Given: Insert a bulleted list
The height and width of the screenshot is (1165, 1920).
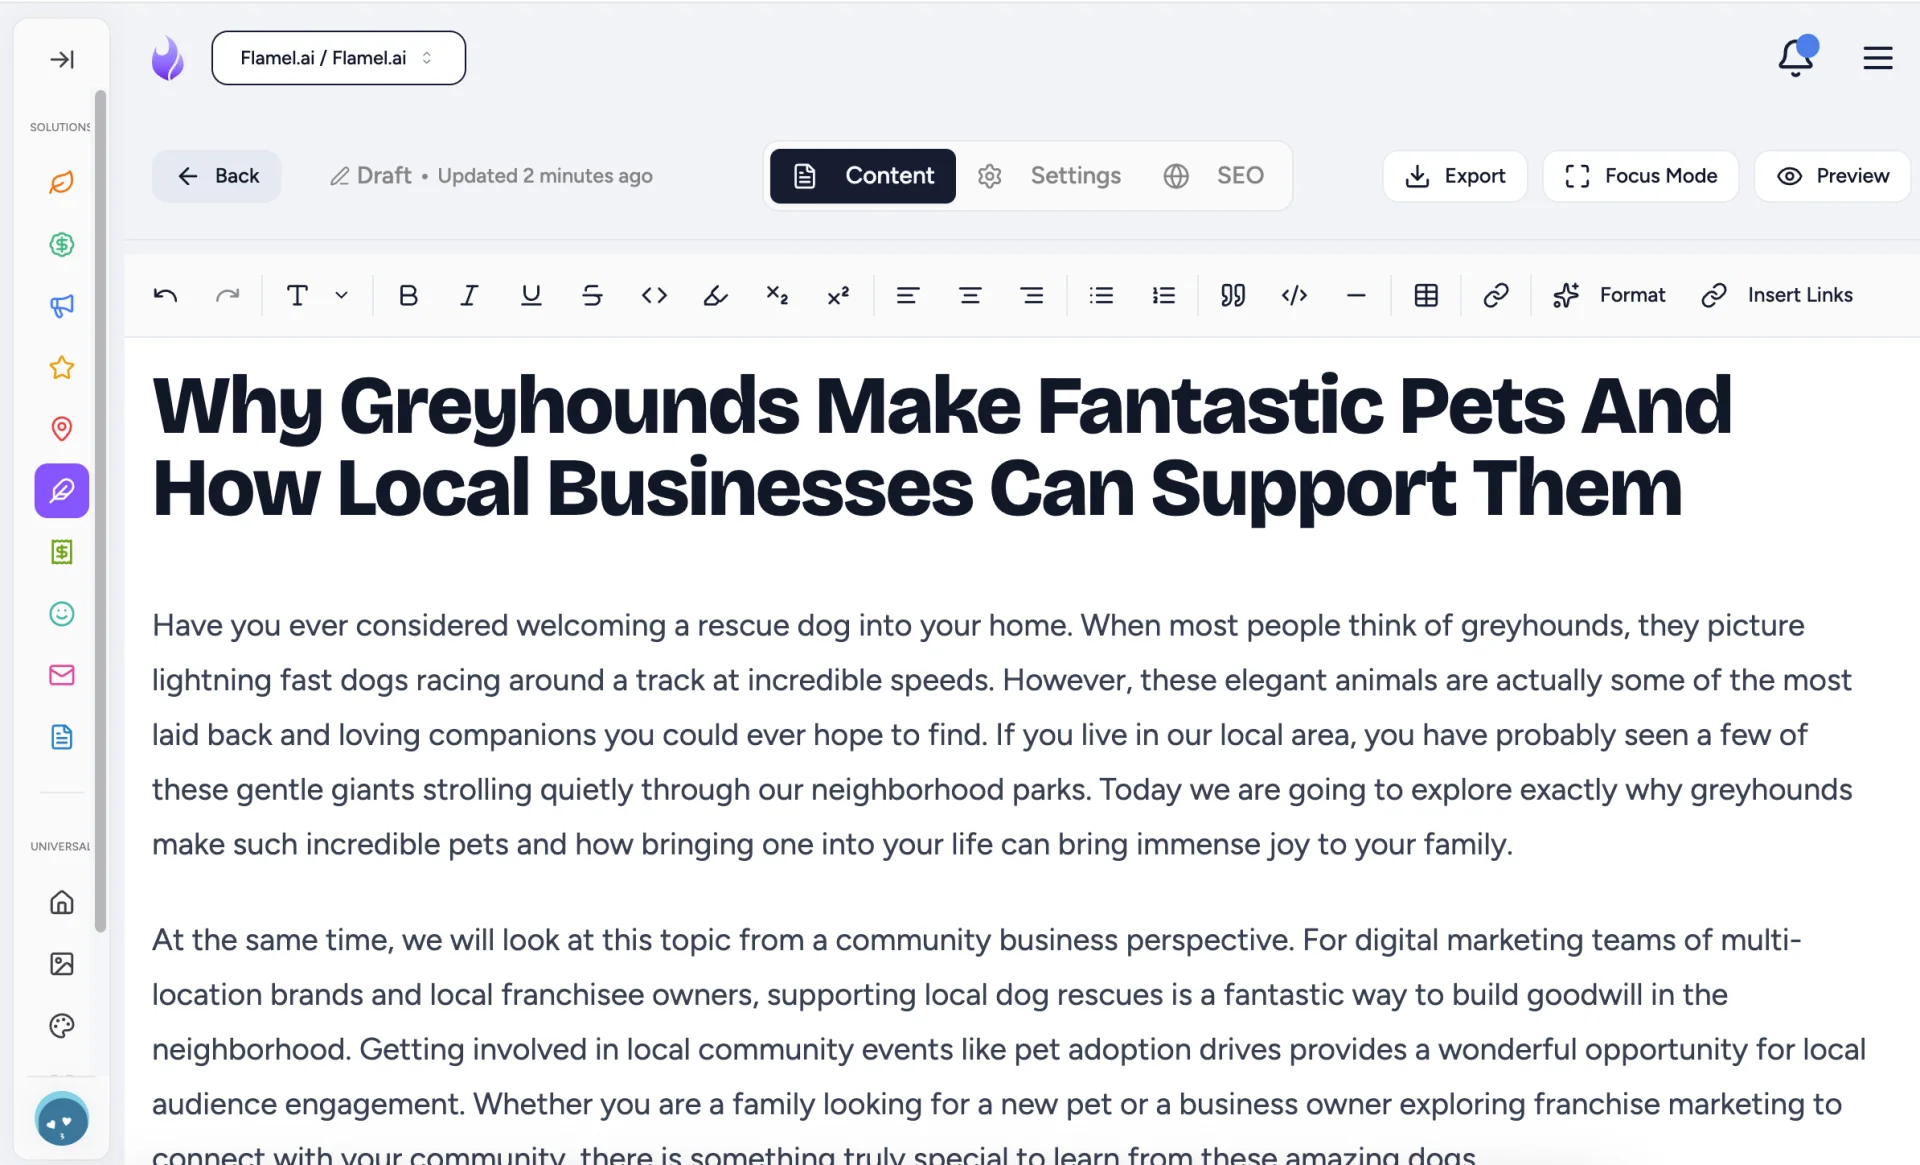Looking at the screenshot, I should click(1101, 295).
